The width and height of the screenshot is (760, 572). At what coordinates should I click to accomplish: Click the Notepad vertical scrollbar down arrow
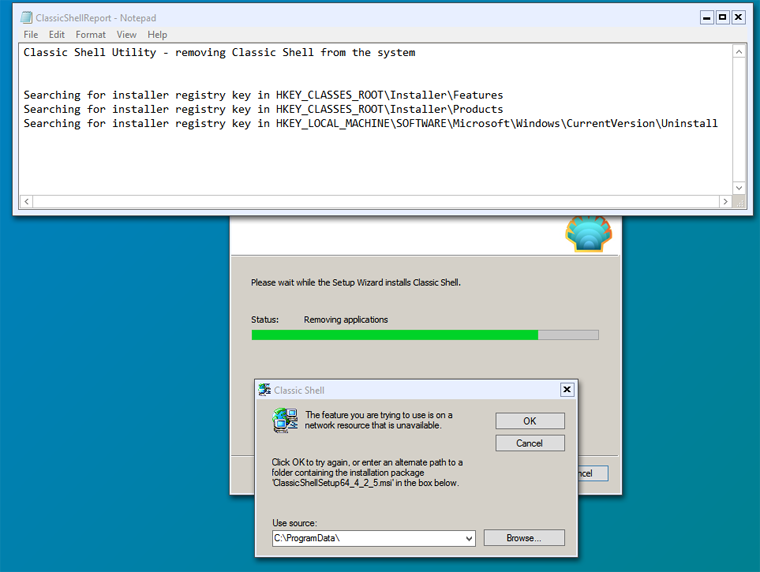click(x=740, y=188)
